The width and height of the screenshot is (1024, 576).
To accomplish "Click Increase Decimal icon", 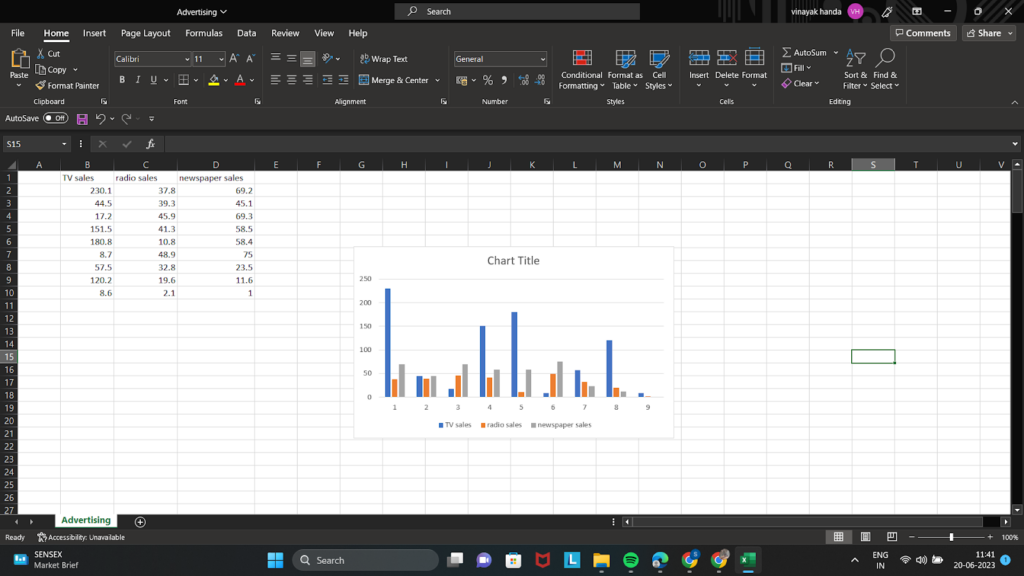I will (x=524, y=80).
